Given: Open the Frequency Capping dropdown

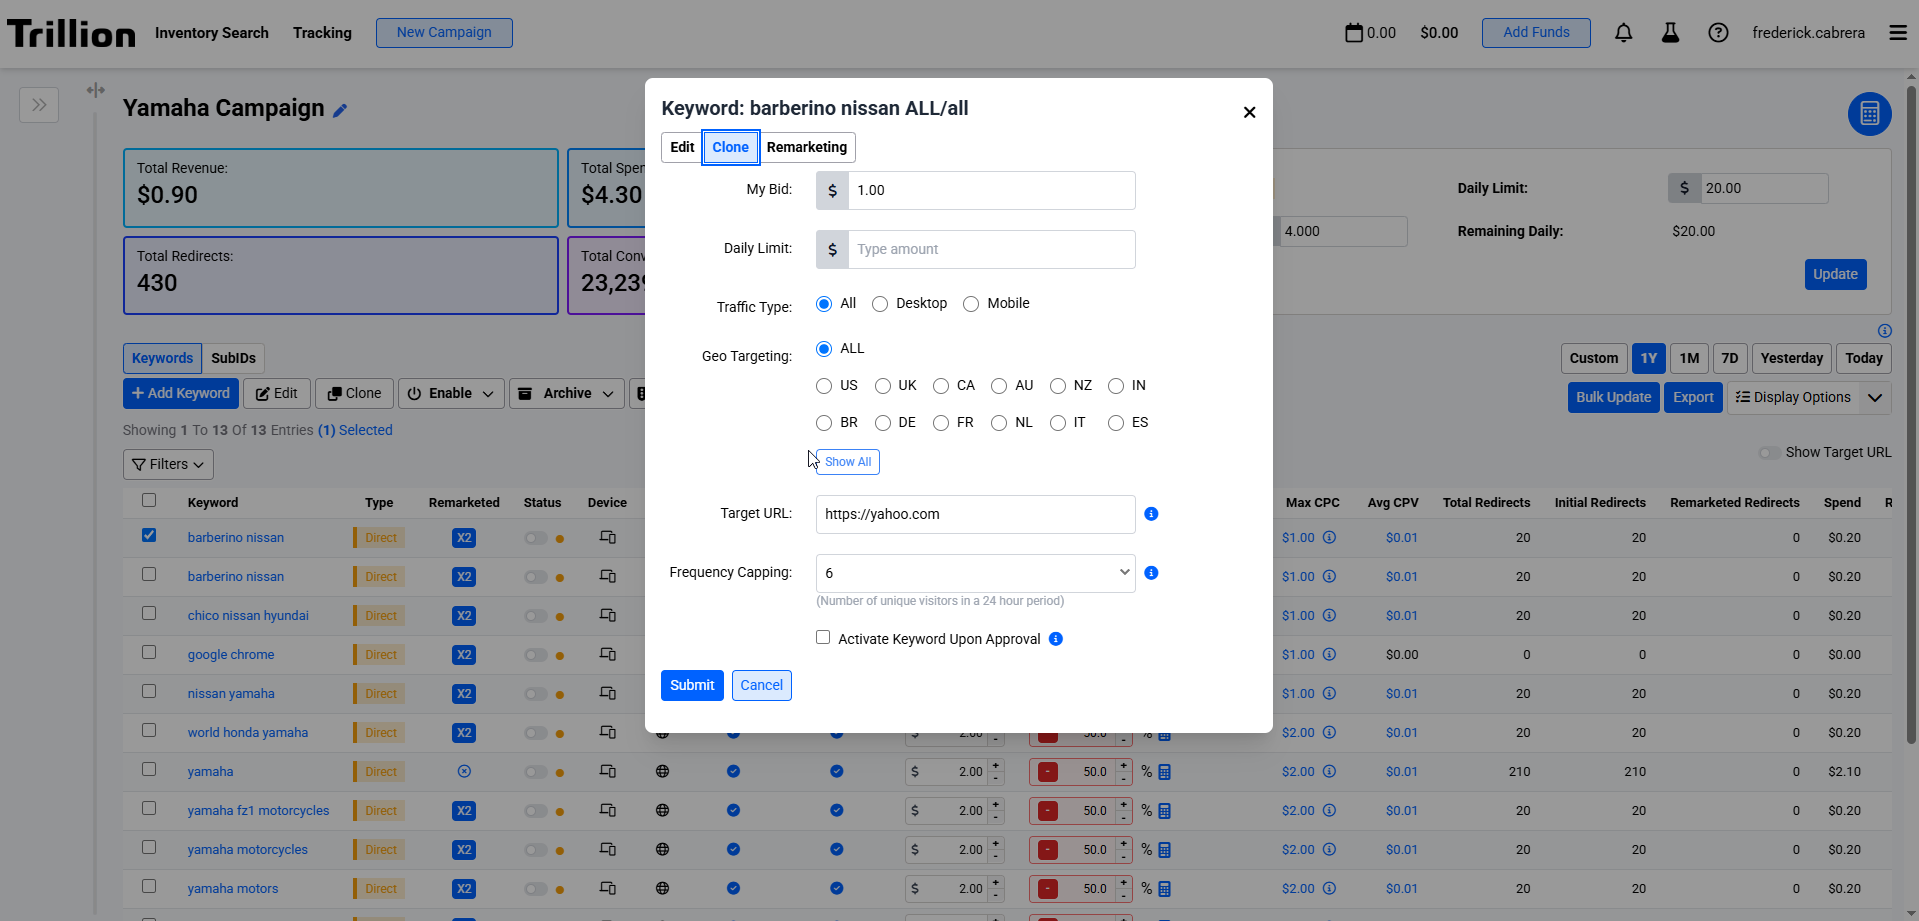Looking at the screenshot, I should 975,573.
